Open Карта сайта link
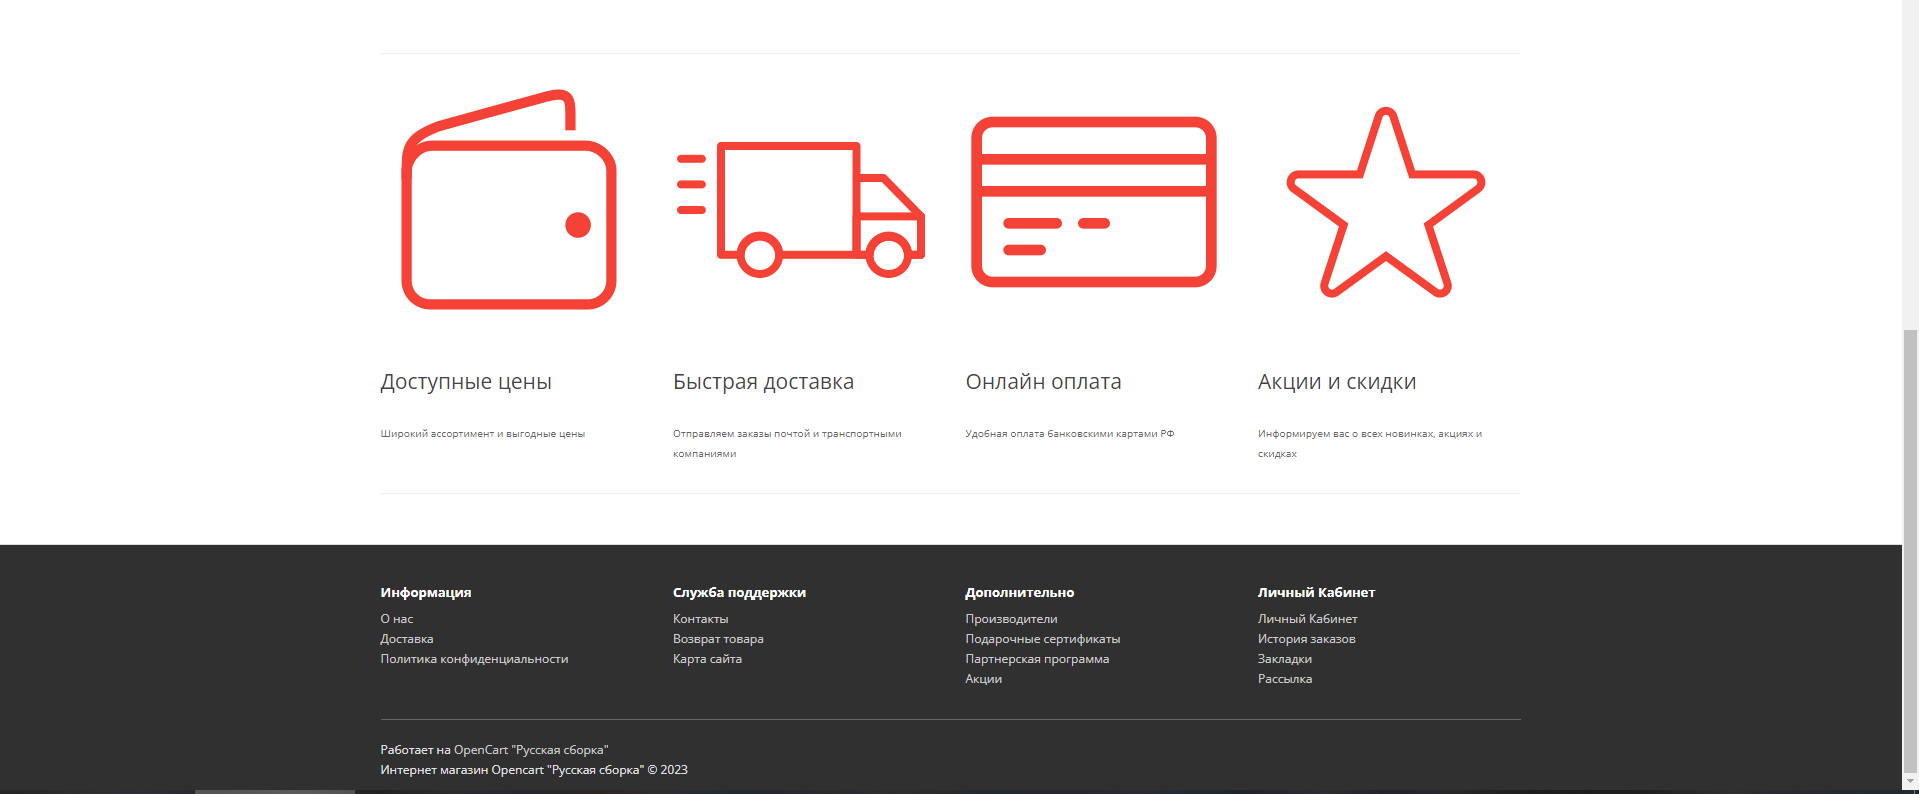This screenshot has height=794, width=1919. click(707, 659)
